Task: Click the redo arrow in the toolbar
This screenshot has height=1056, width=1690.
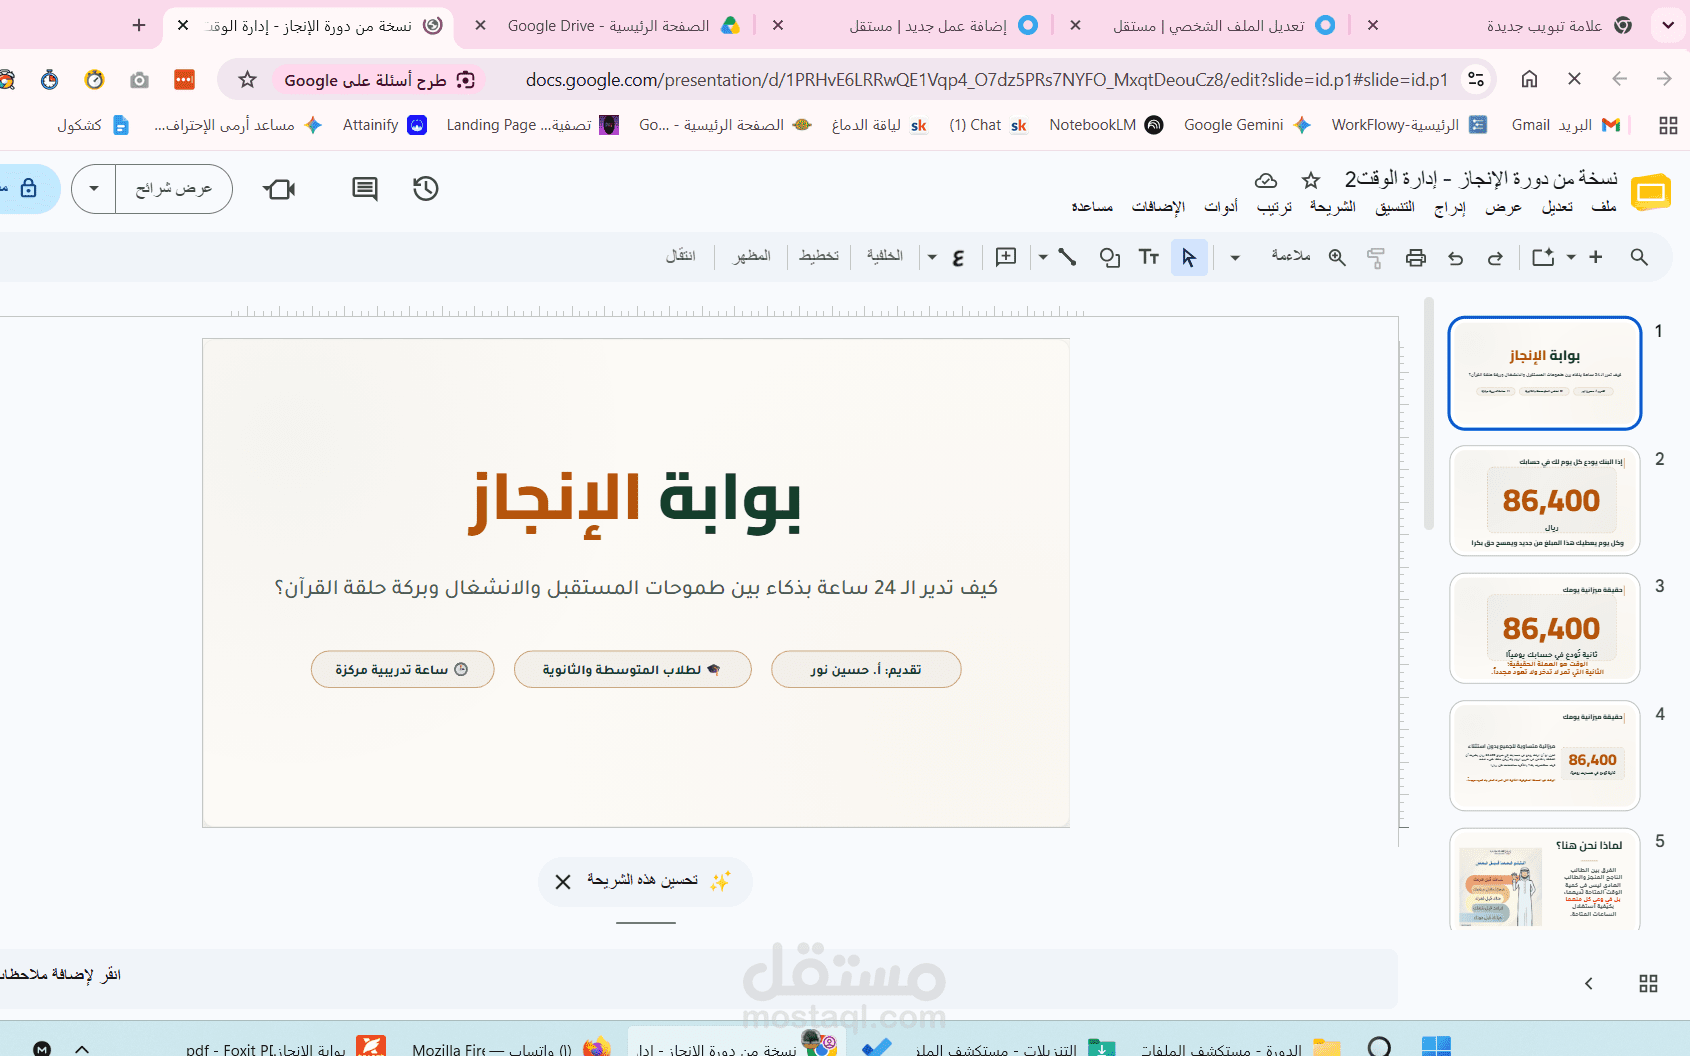Action: coord(1495,258)
